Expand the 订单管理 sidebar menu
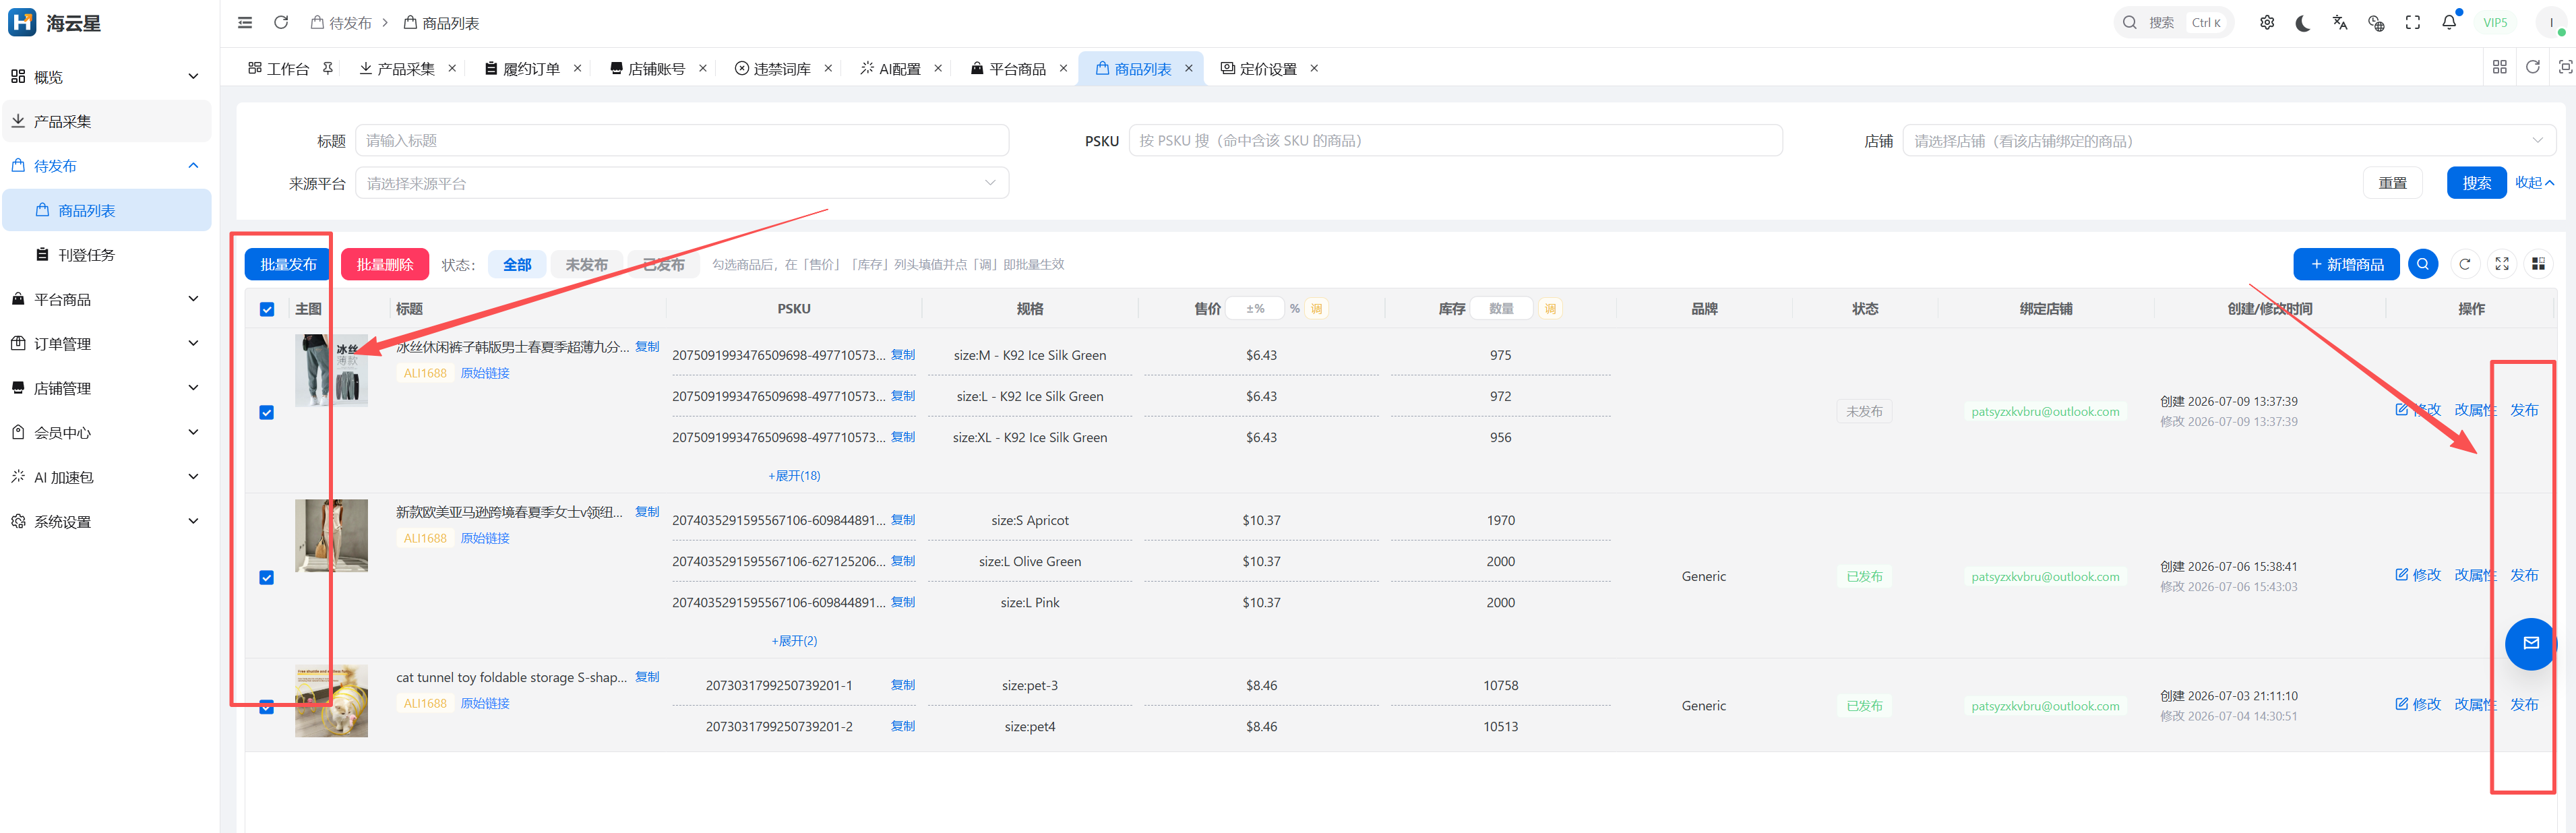Viewport: 2576px width, 833px height. point(105,344)
